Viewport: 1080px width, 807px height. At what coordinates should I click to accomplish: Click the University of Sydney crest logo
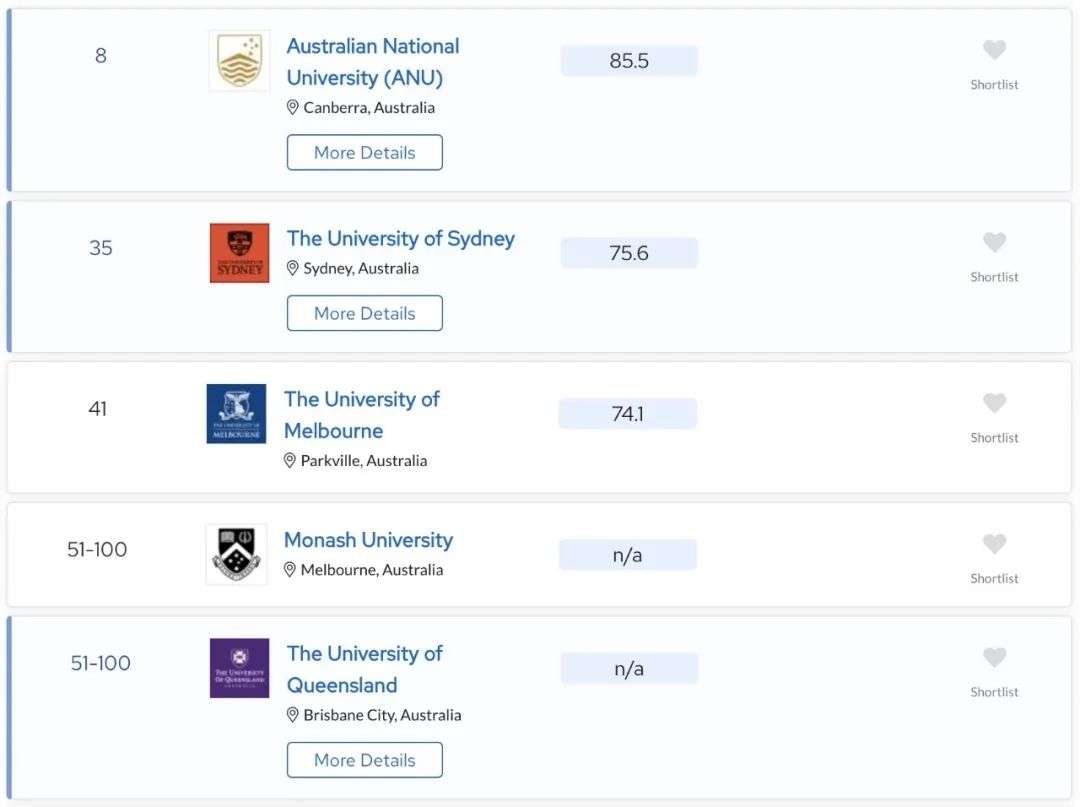(x=239, y=253)
